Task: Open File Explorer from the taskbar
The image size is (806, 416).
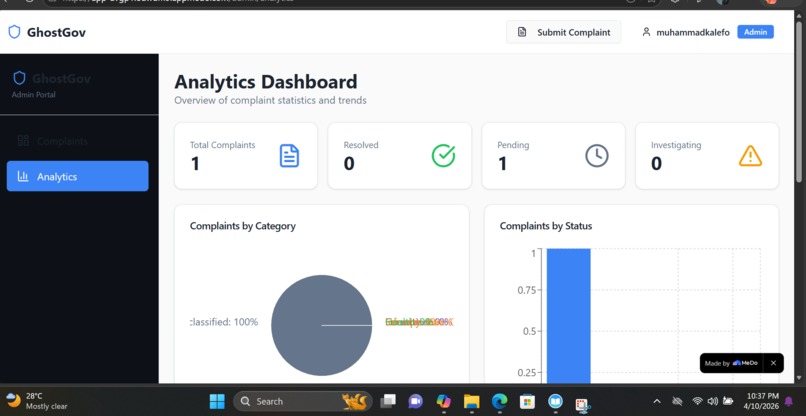Action: click(x=471, y=401)
